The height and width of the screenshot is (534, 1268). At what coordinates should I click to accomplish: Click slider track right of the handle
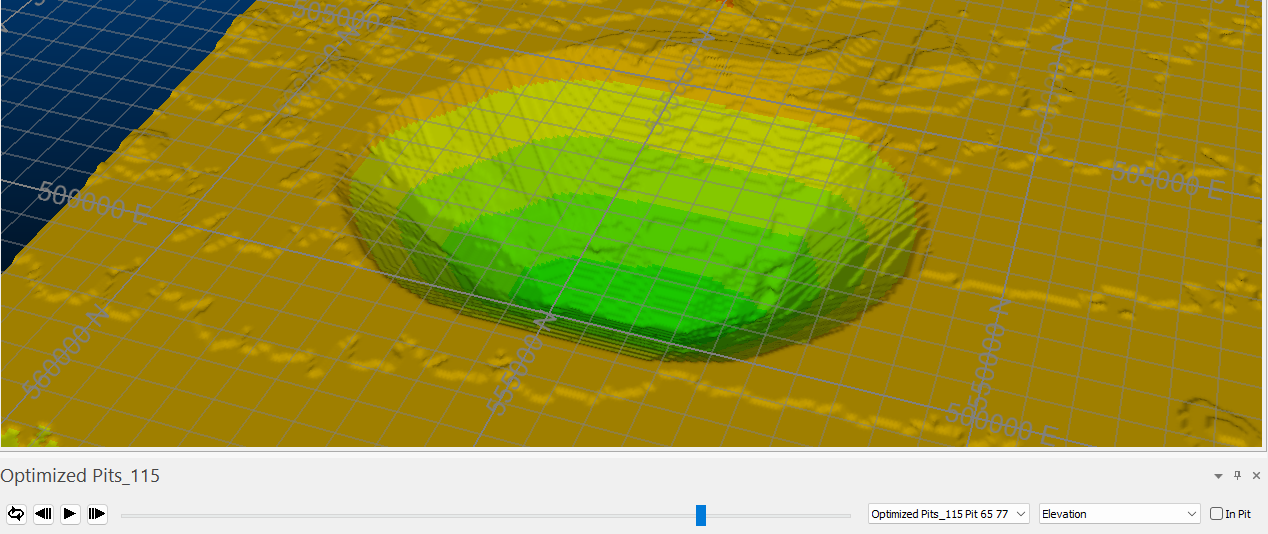pyautogui.click(x=780, y=516)
